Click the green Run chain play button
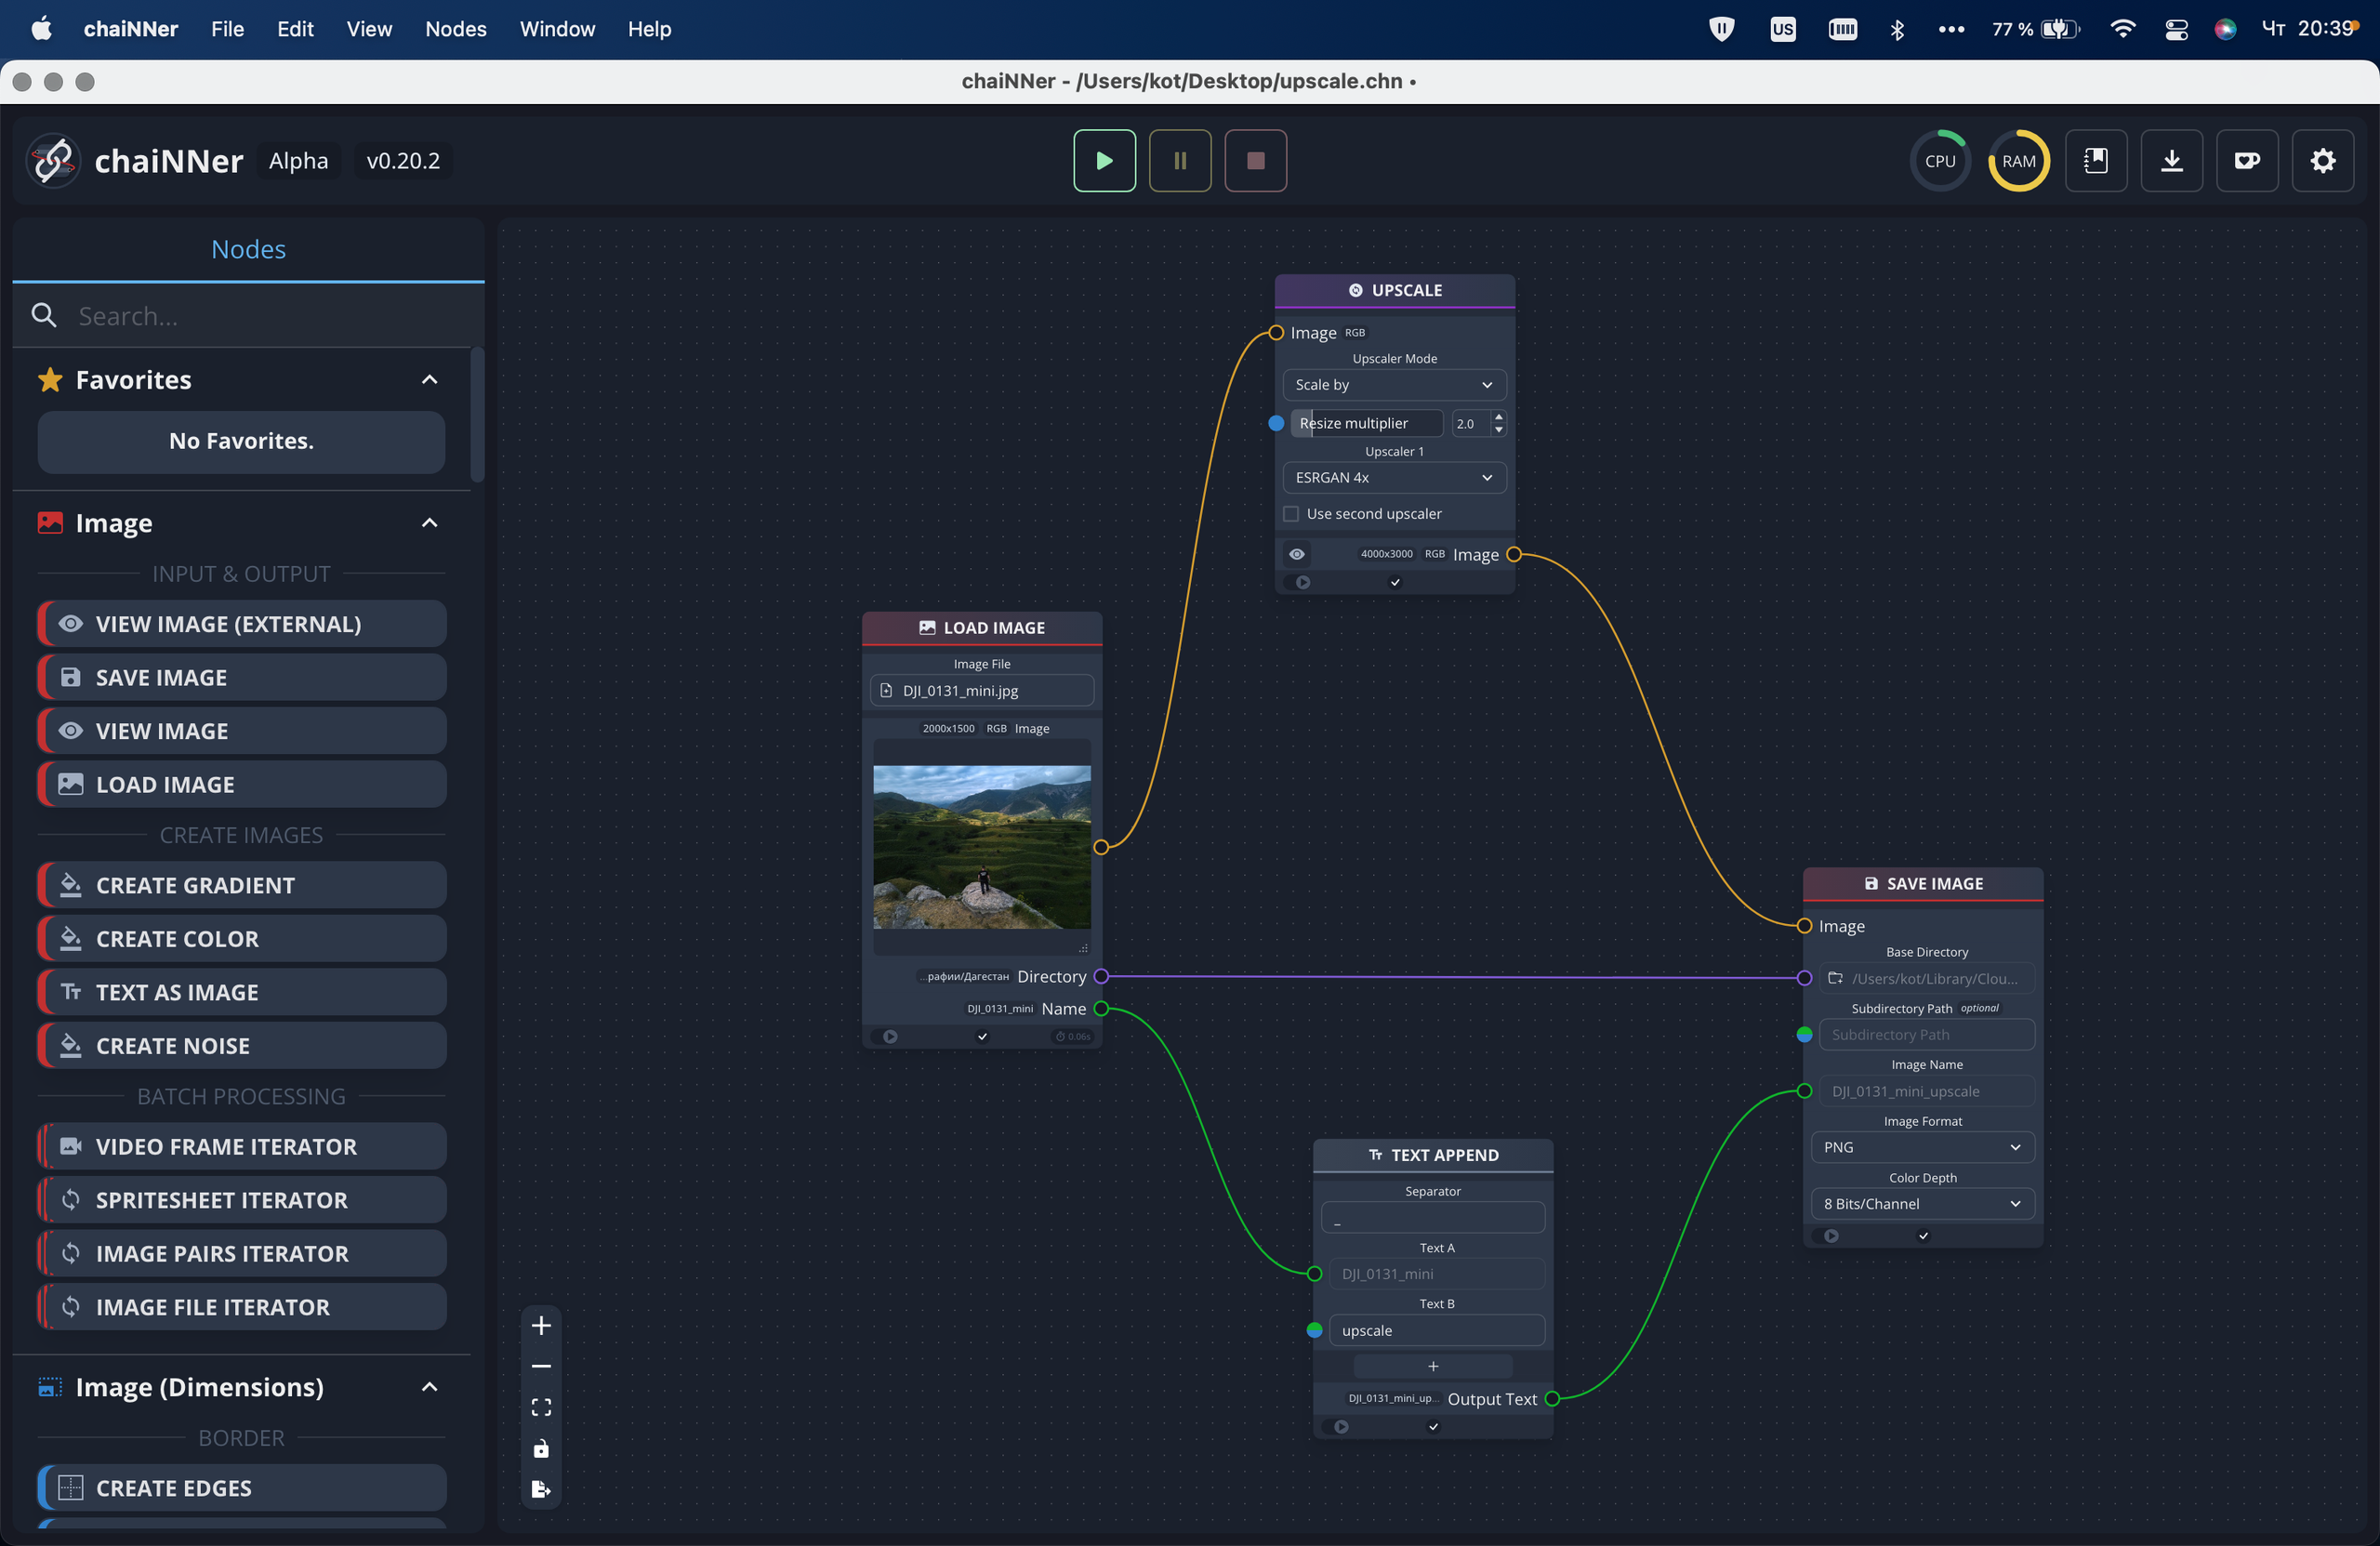The height and width of the screenshot is (1546, 2380). coord(1104,160)
